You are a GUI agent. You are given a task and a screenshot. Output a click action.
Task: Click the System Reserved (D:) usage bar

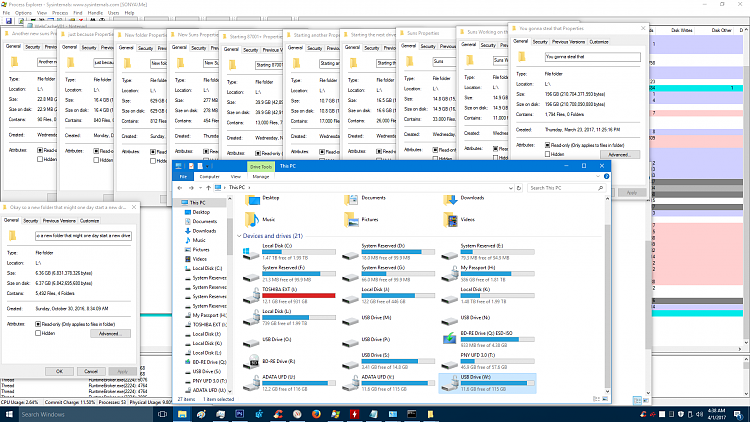coord(398,252)
